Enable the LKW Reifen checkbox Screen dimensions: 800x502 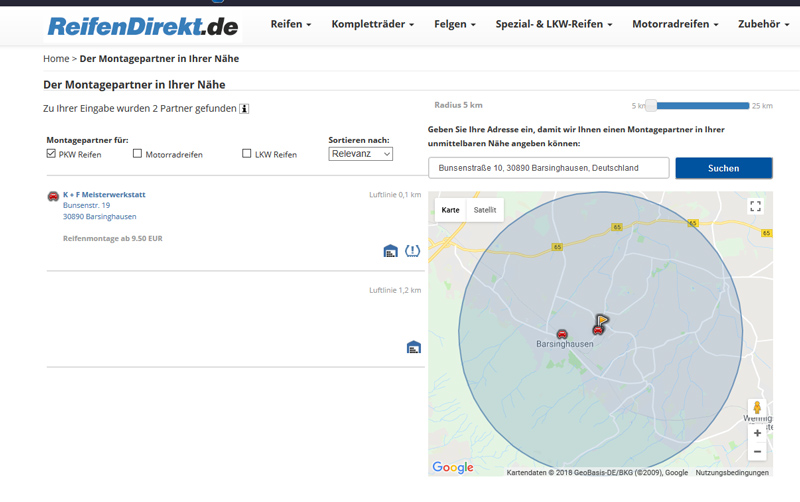pos(246,154)
